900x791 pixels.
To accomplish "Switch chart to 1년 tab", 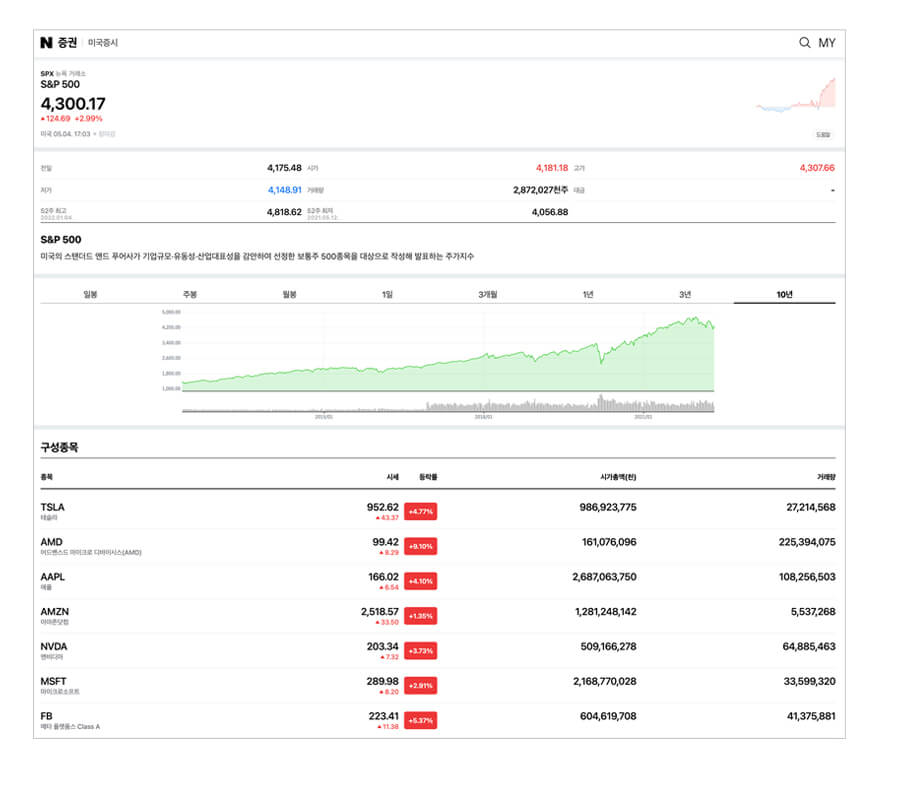I will (x=588, y=294).
